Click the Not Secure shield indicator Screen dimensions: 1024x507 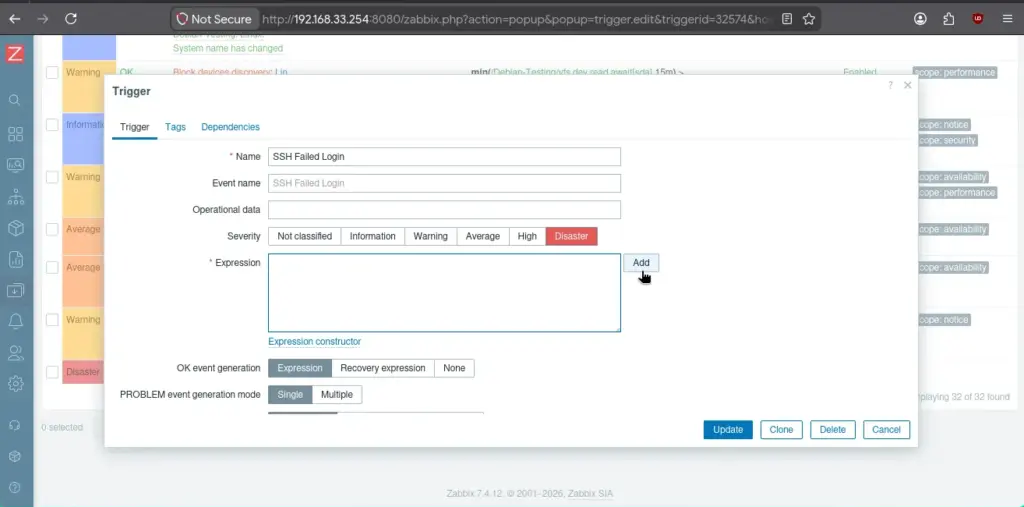214,19
